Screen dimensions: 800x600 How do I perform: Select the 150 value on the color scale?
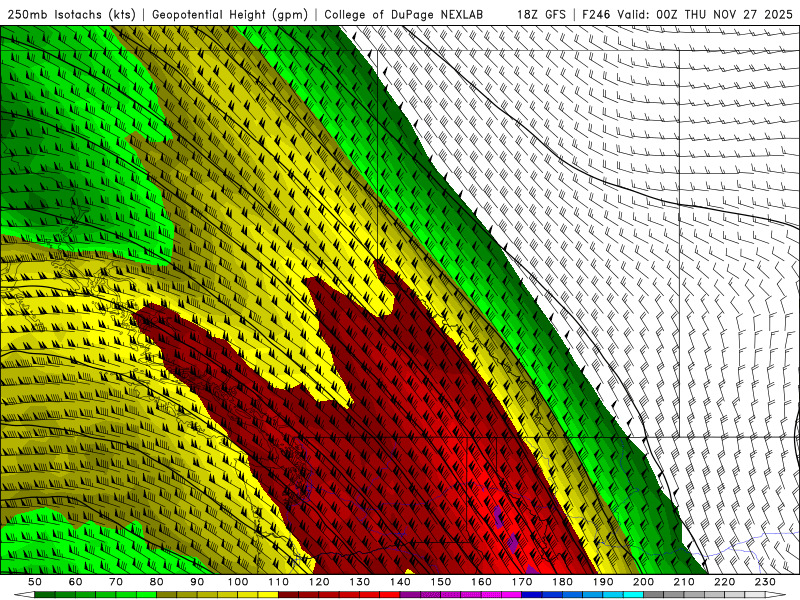(x=441, y=582)
